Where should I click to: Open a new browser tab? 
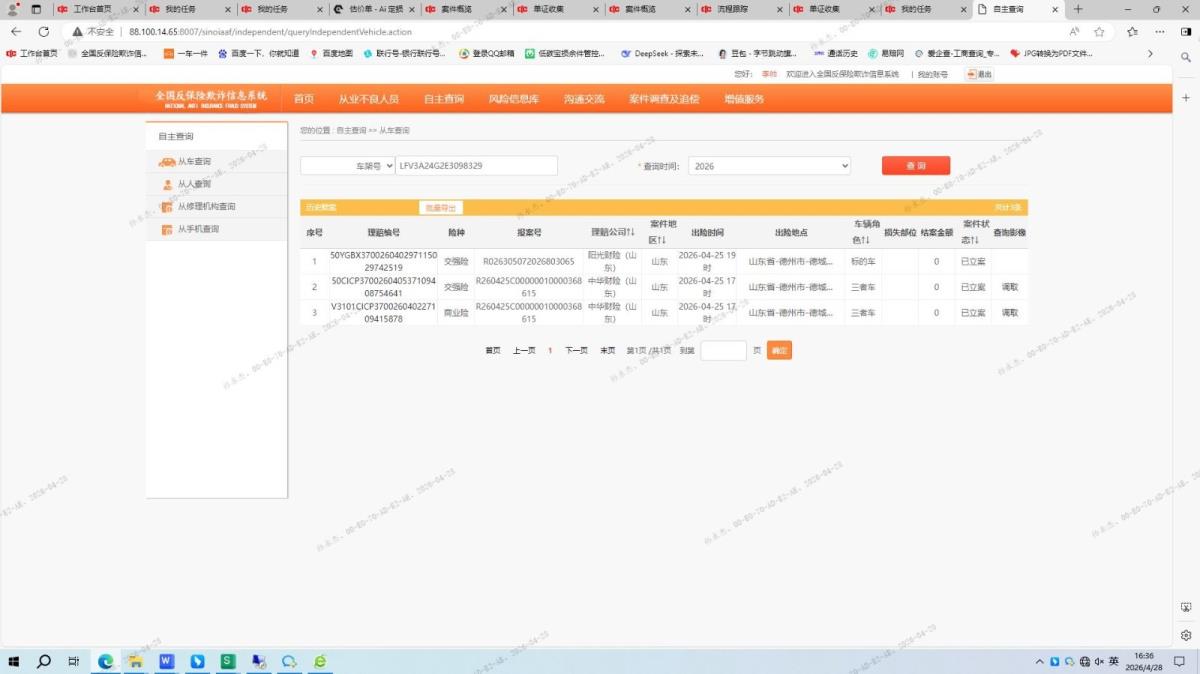point(1078,9)
